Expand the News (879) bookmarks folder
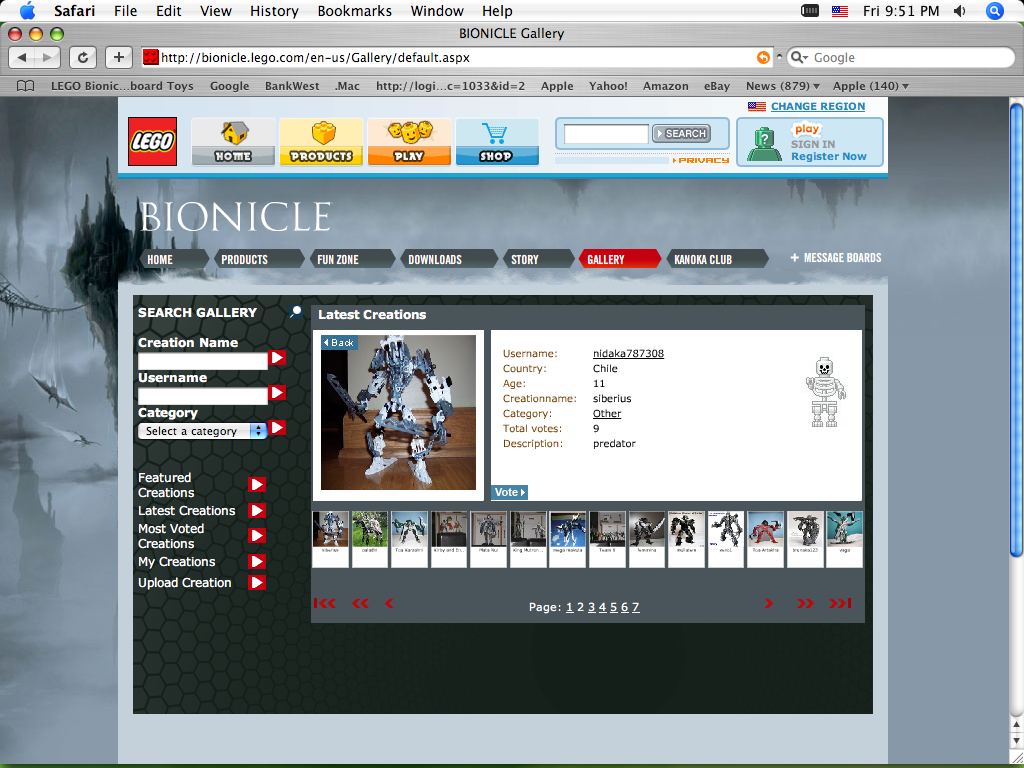Image resolution: width=1024 pixels, height=768 pixels. [782, 86]
